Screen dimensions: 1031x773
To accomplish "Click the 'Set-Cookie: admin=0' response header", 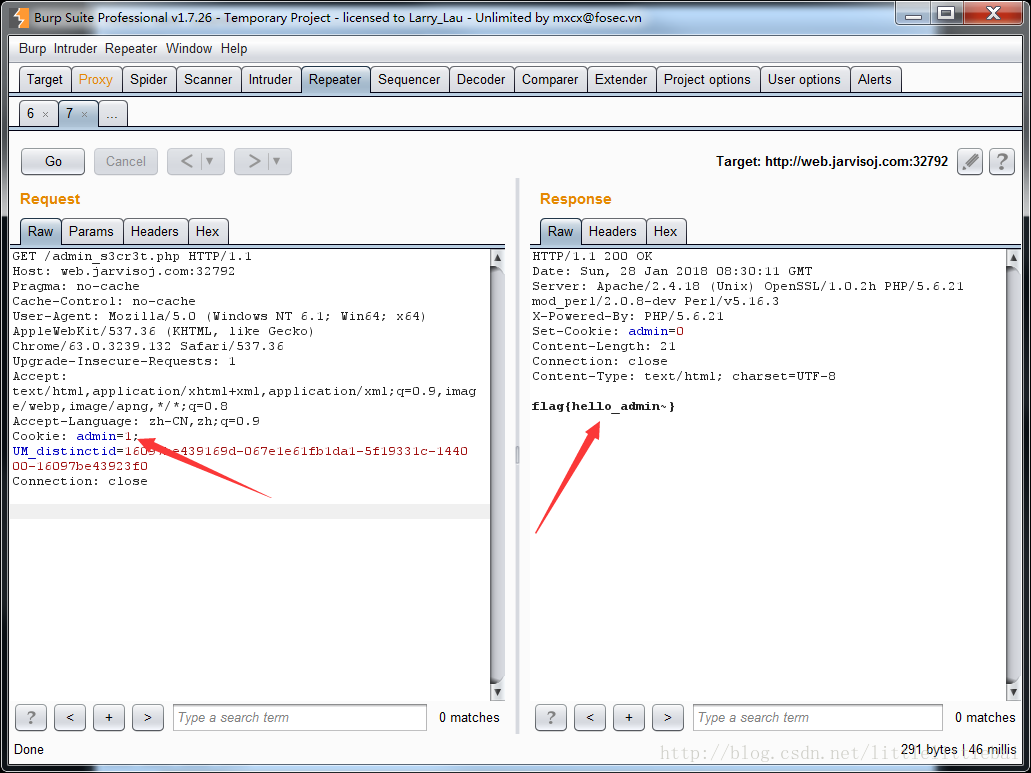I will [608, 331].
